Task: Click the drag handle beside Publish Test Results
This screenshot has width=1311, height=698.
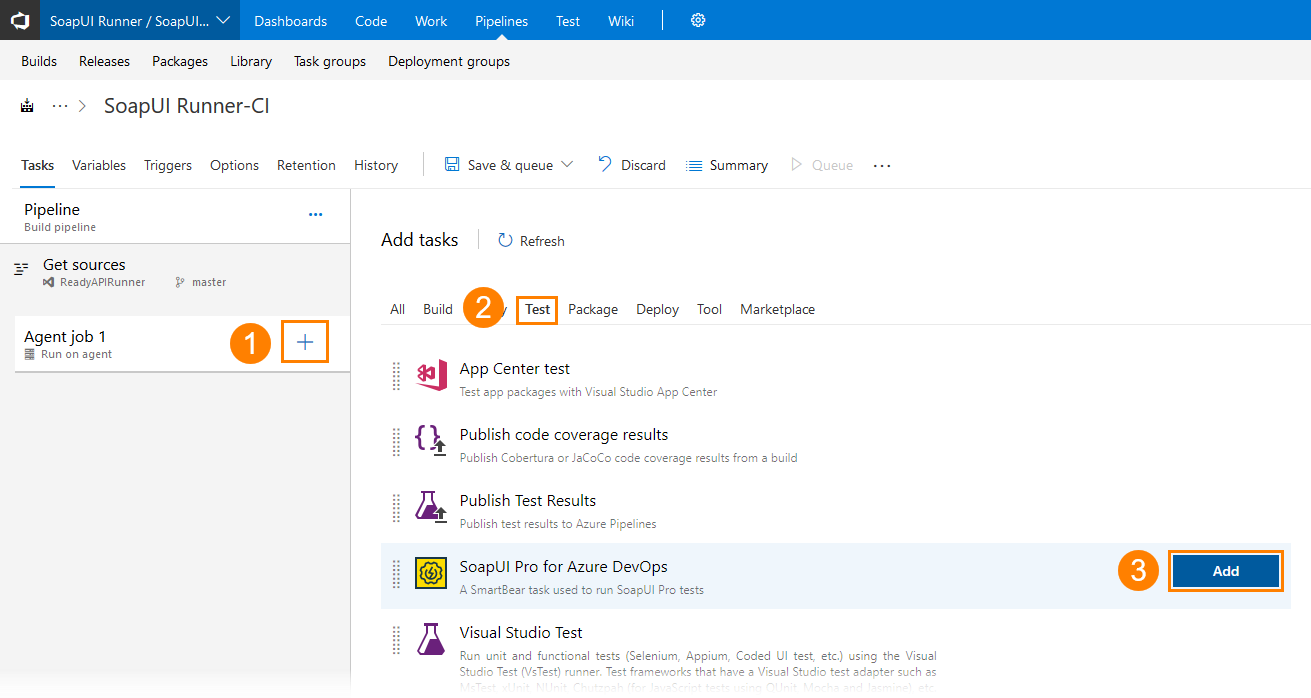Action: click(x=396, y=508)
